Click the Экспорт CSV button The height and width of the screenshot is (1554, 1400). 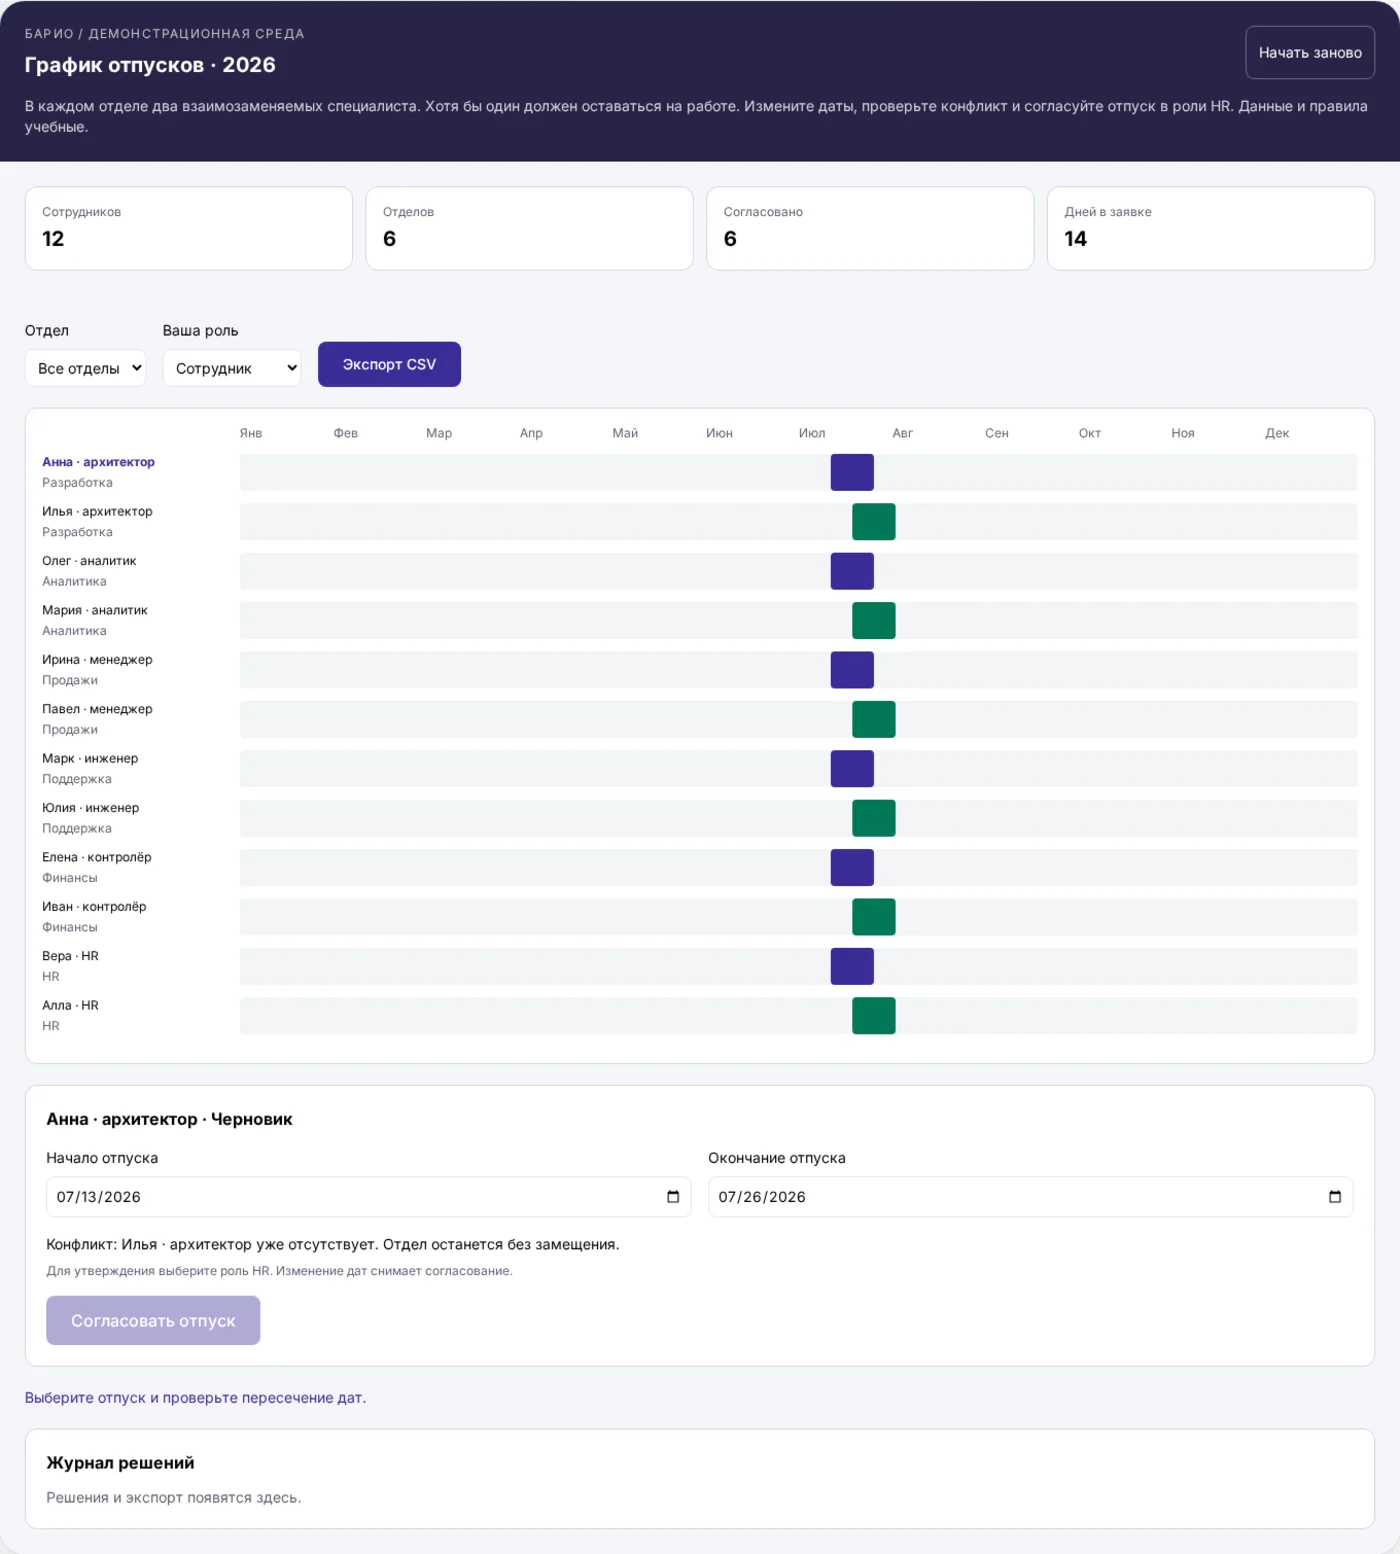pos(389,364)
